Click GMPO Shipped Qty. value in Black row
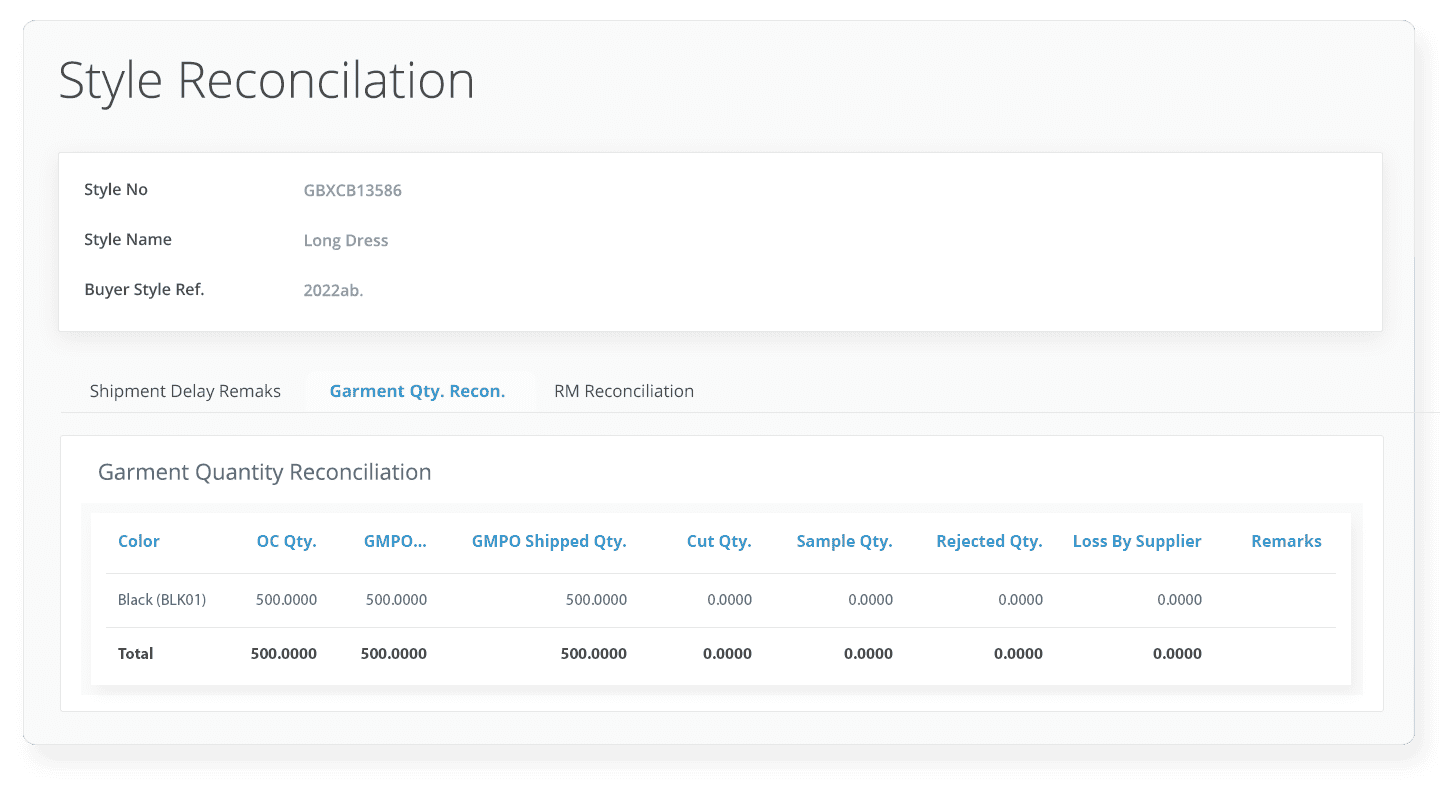The image size is (1440, 792). pyautogui.click(x=596, y=600)
